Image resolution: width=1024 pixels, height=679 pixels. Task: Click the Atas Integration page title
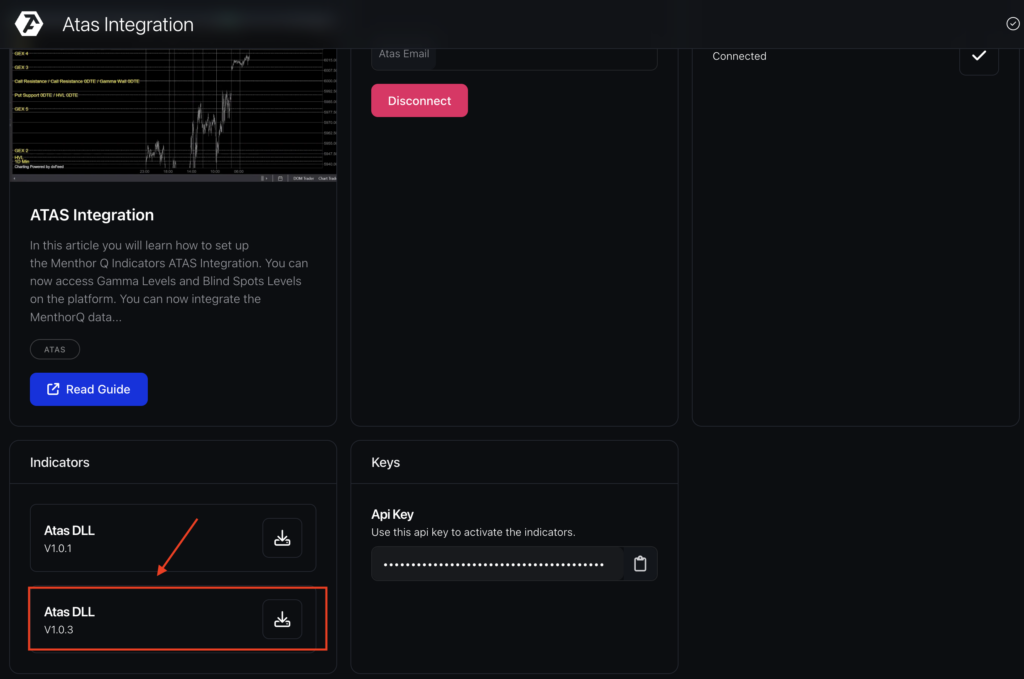(128, 24)
